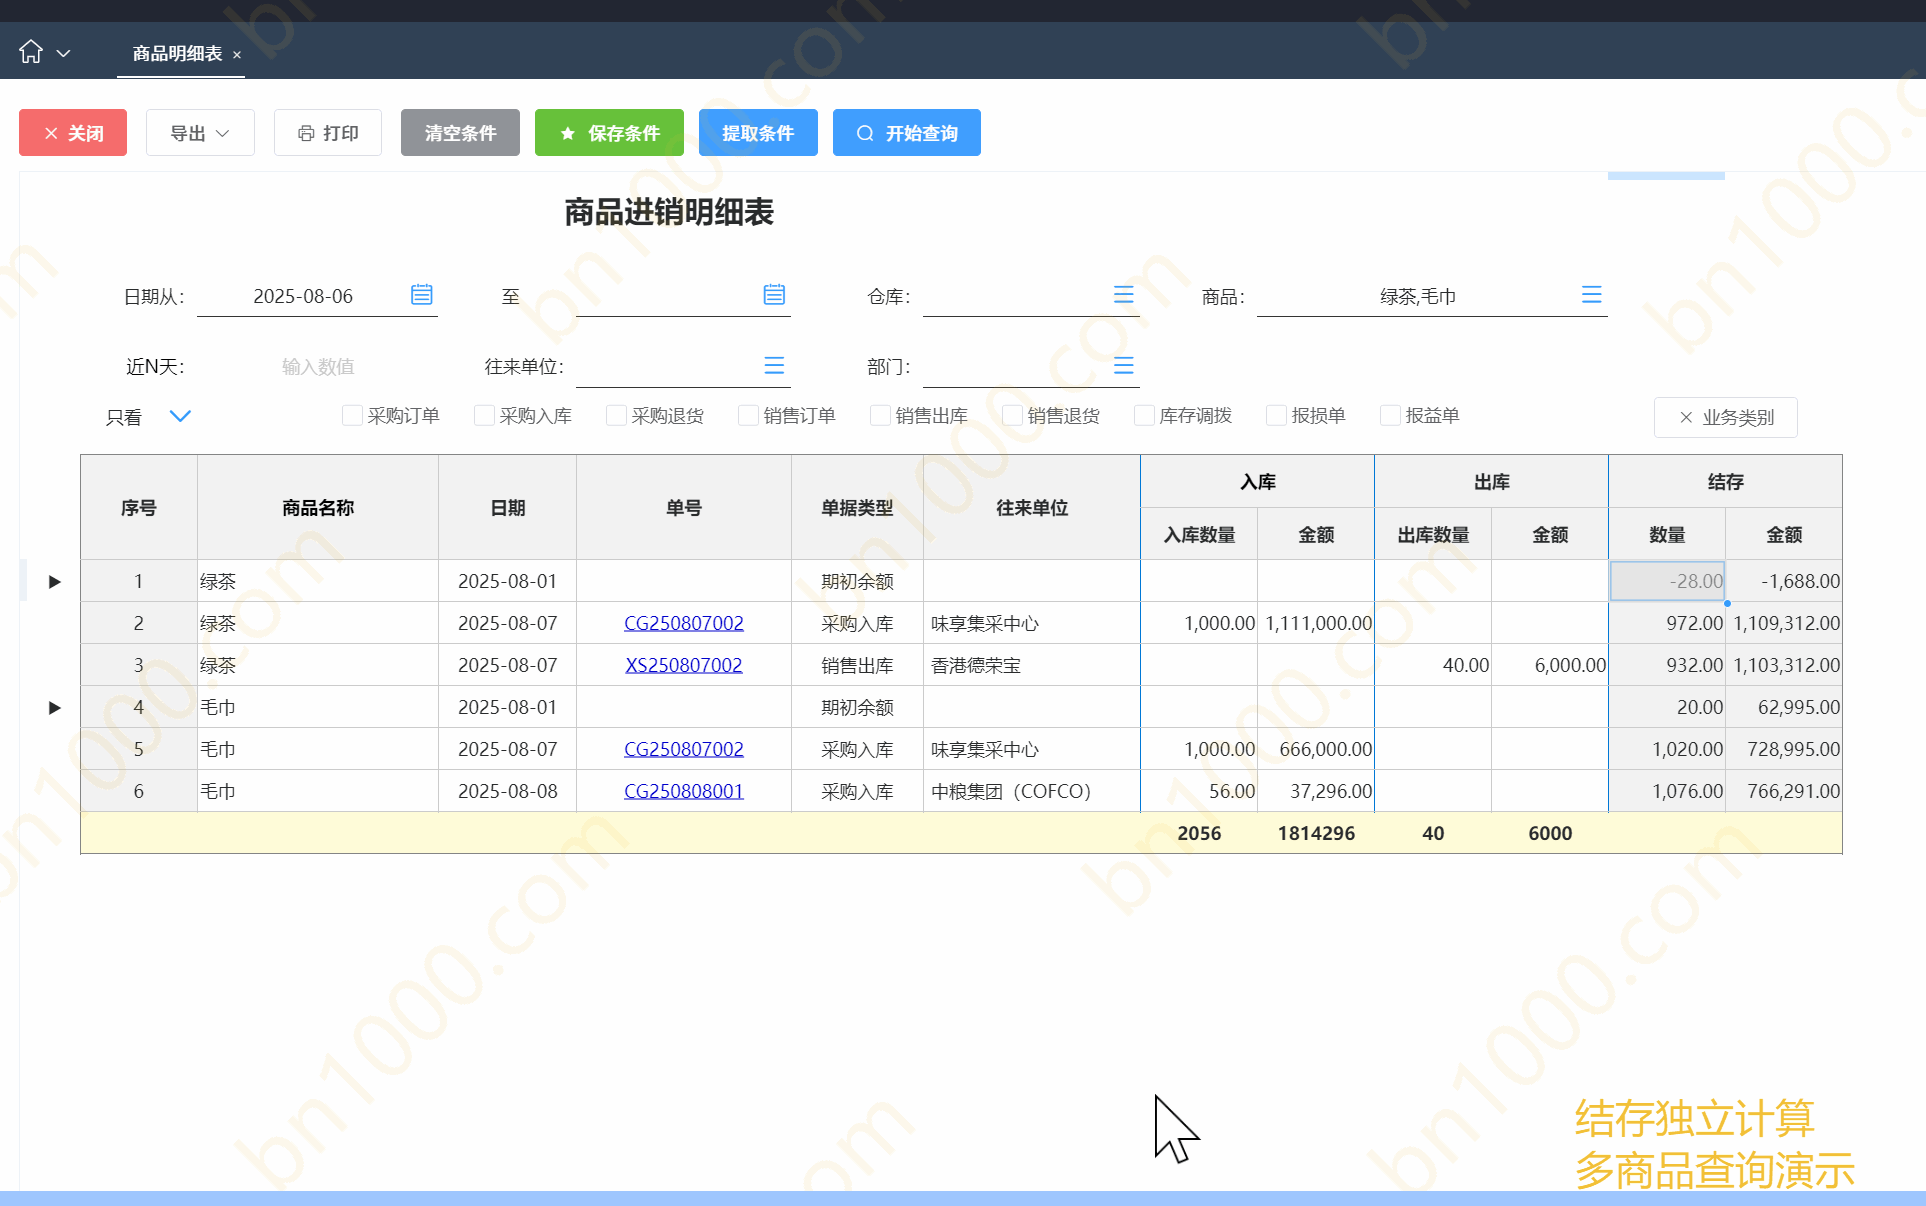Viewport: 1926px width, 1206px height.
Task: Close the 商品明细表 tab with its x icon
Action: [x=237, y=55]
